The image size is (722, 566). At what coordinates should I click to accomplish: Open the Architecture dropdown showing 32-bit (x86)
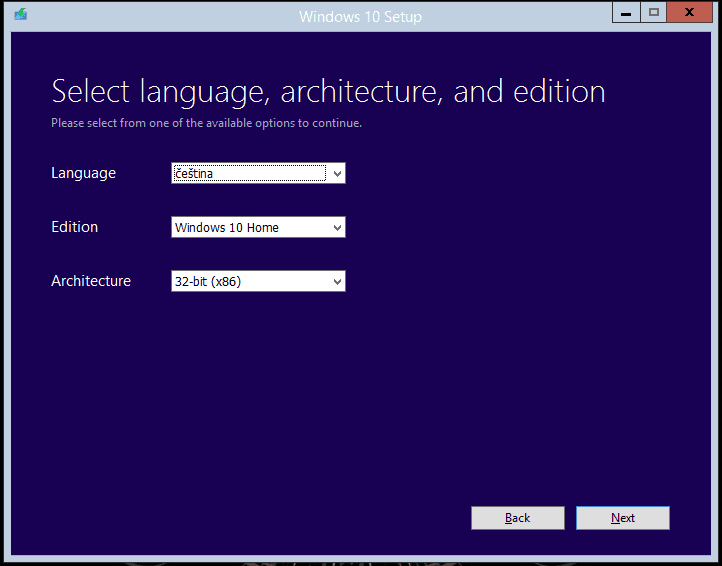pos(258,281)
